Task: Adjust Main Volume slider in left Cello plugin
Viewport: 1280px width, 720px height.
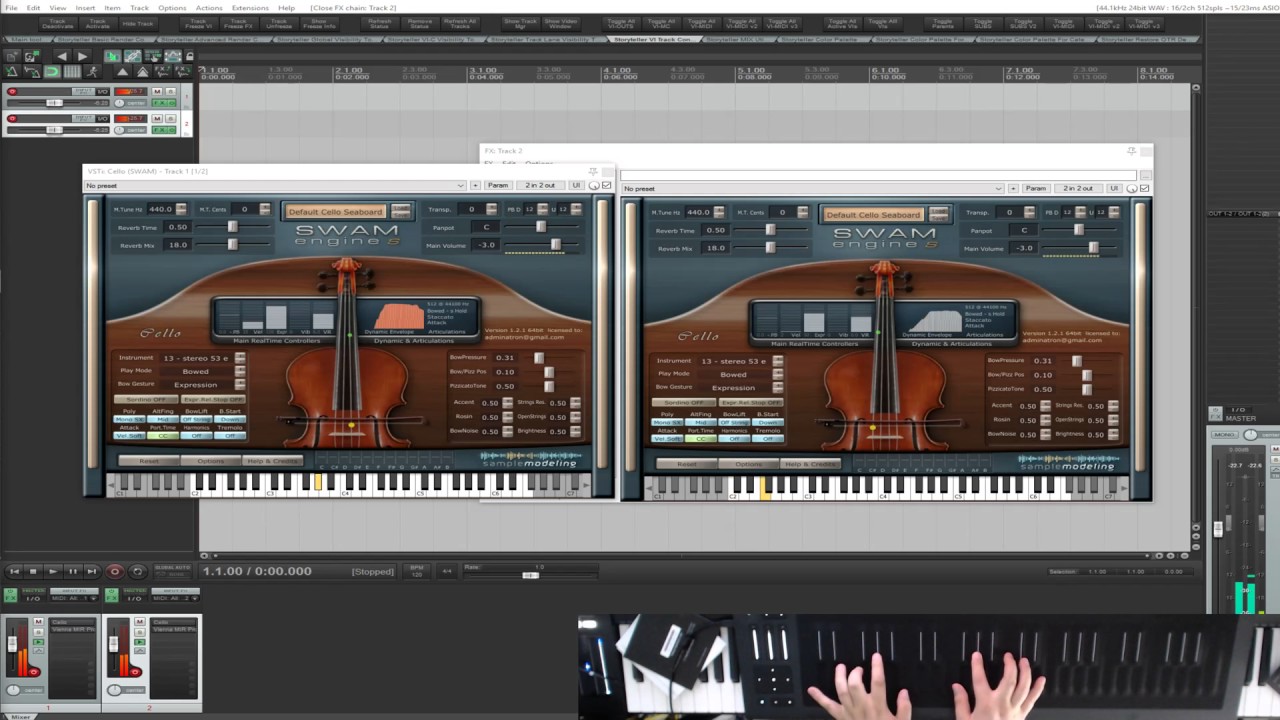Action: coord(542,244)
